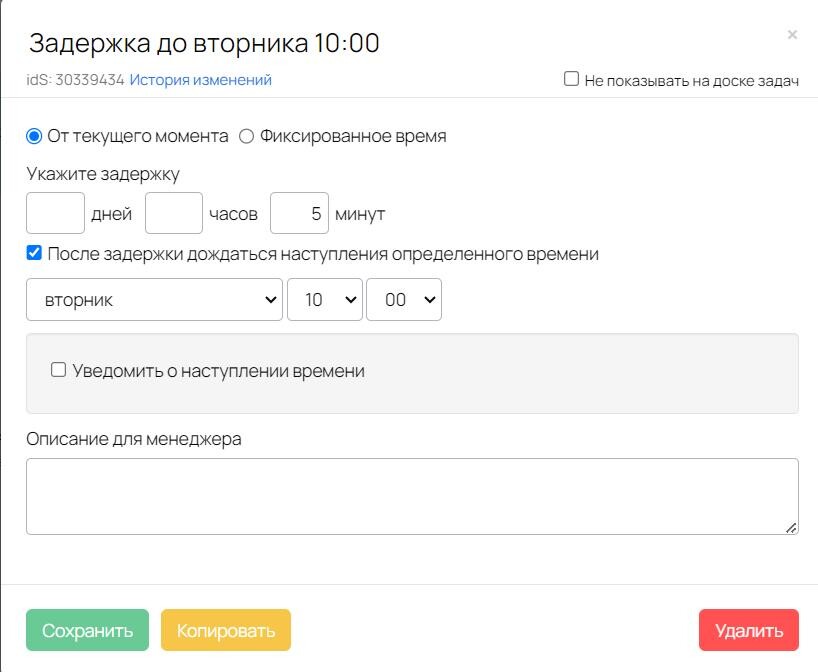Enable Не показывать на доске задач checkbox

tap(571, 79)
